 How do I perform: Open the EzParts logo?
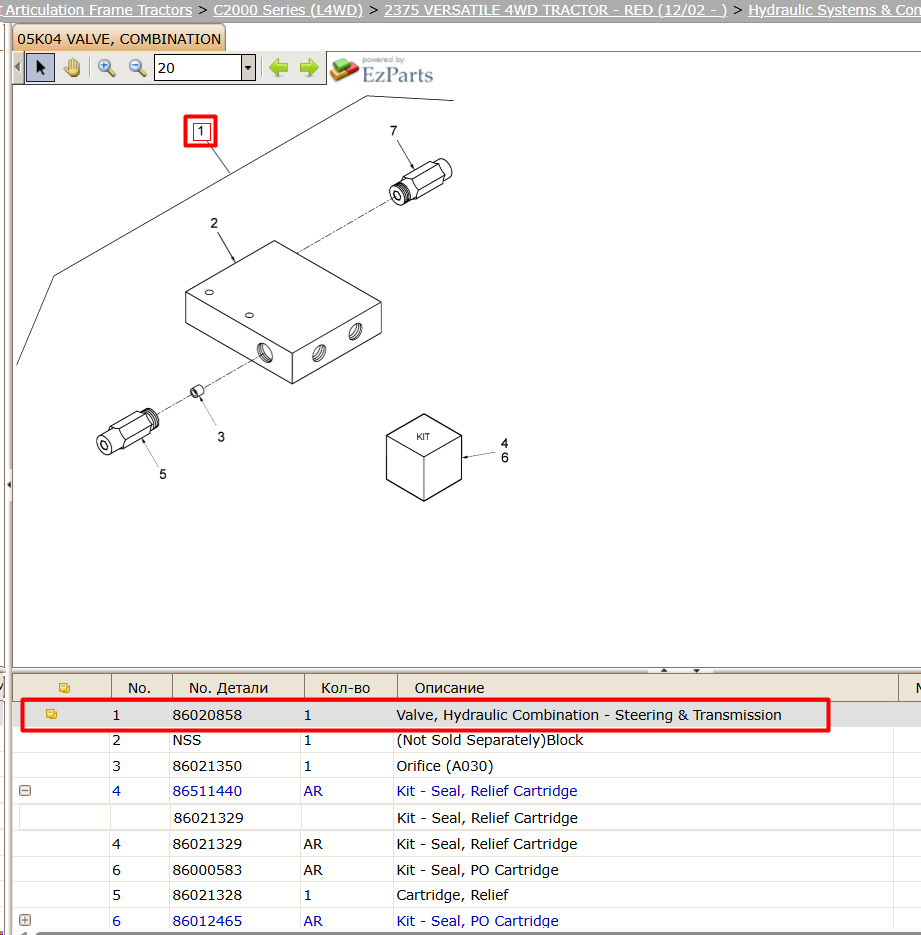pyautogui.click(x=382, y=70)
